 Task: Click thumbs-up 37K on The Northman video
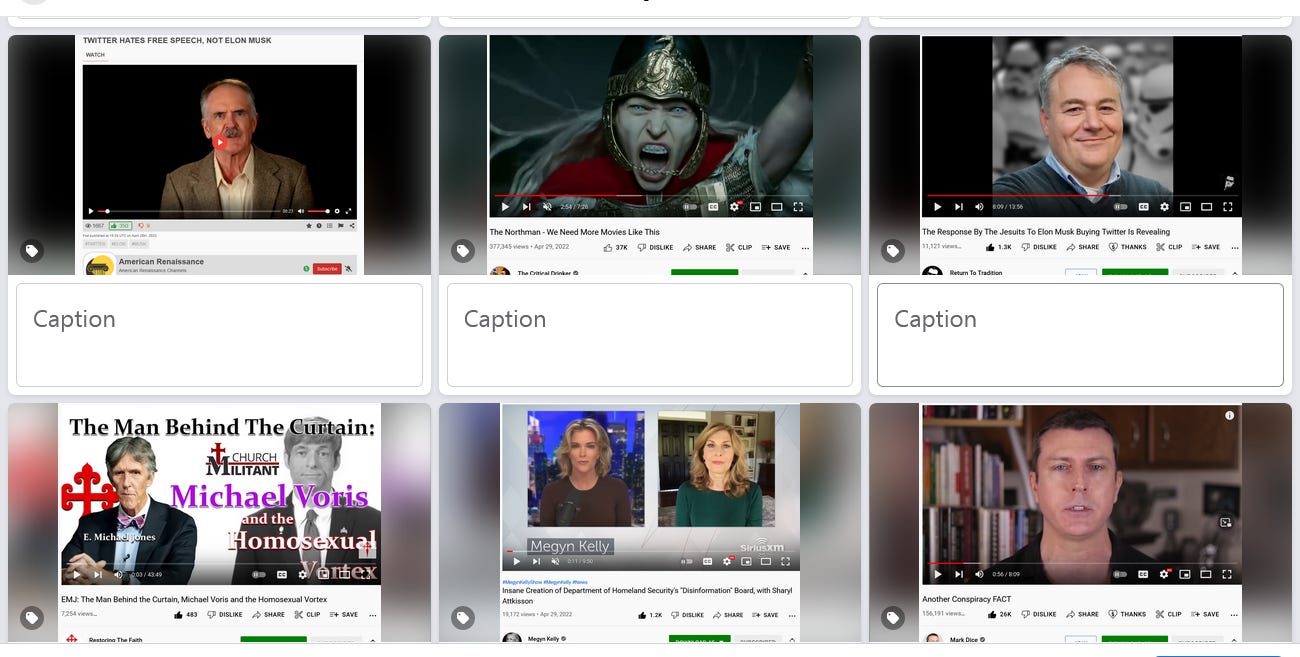pyautogui.click(x=616, y=247)
